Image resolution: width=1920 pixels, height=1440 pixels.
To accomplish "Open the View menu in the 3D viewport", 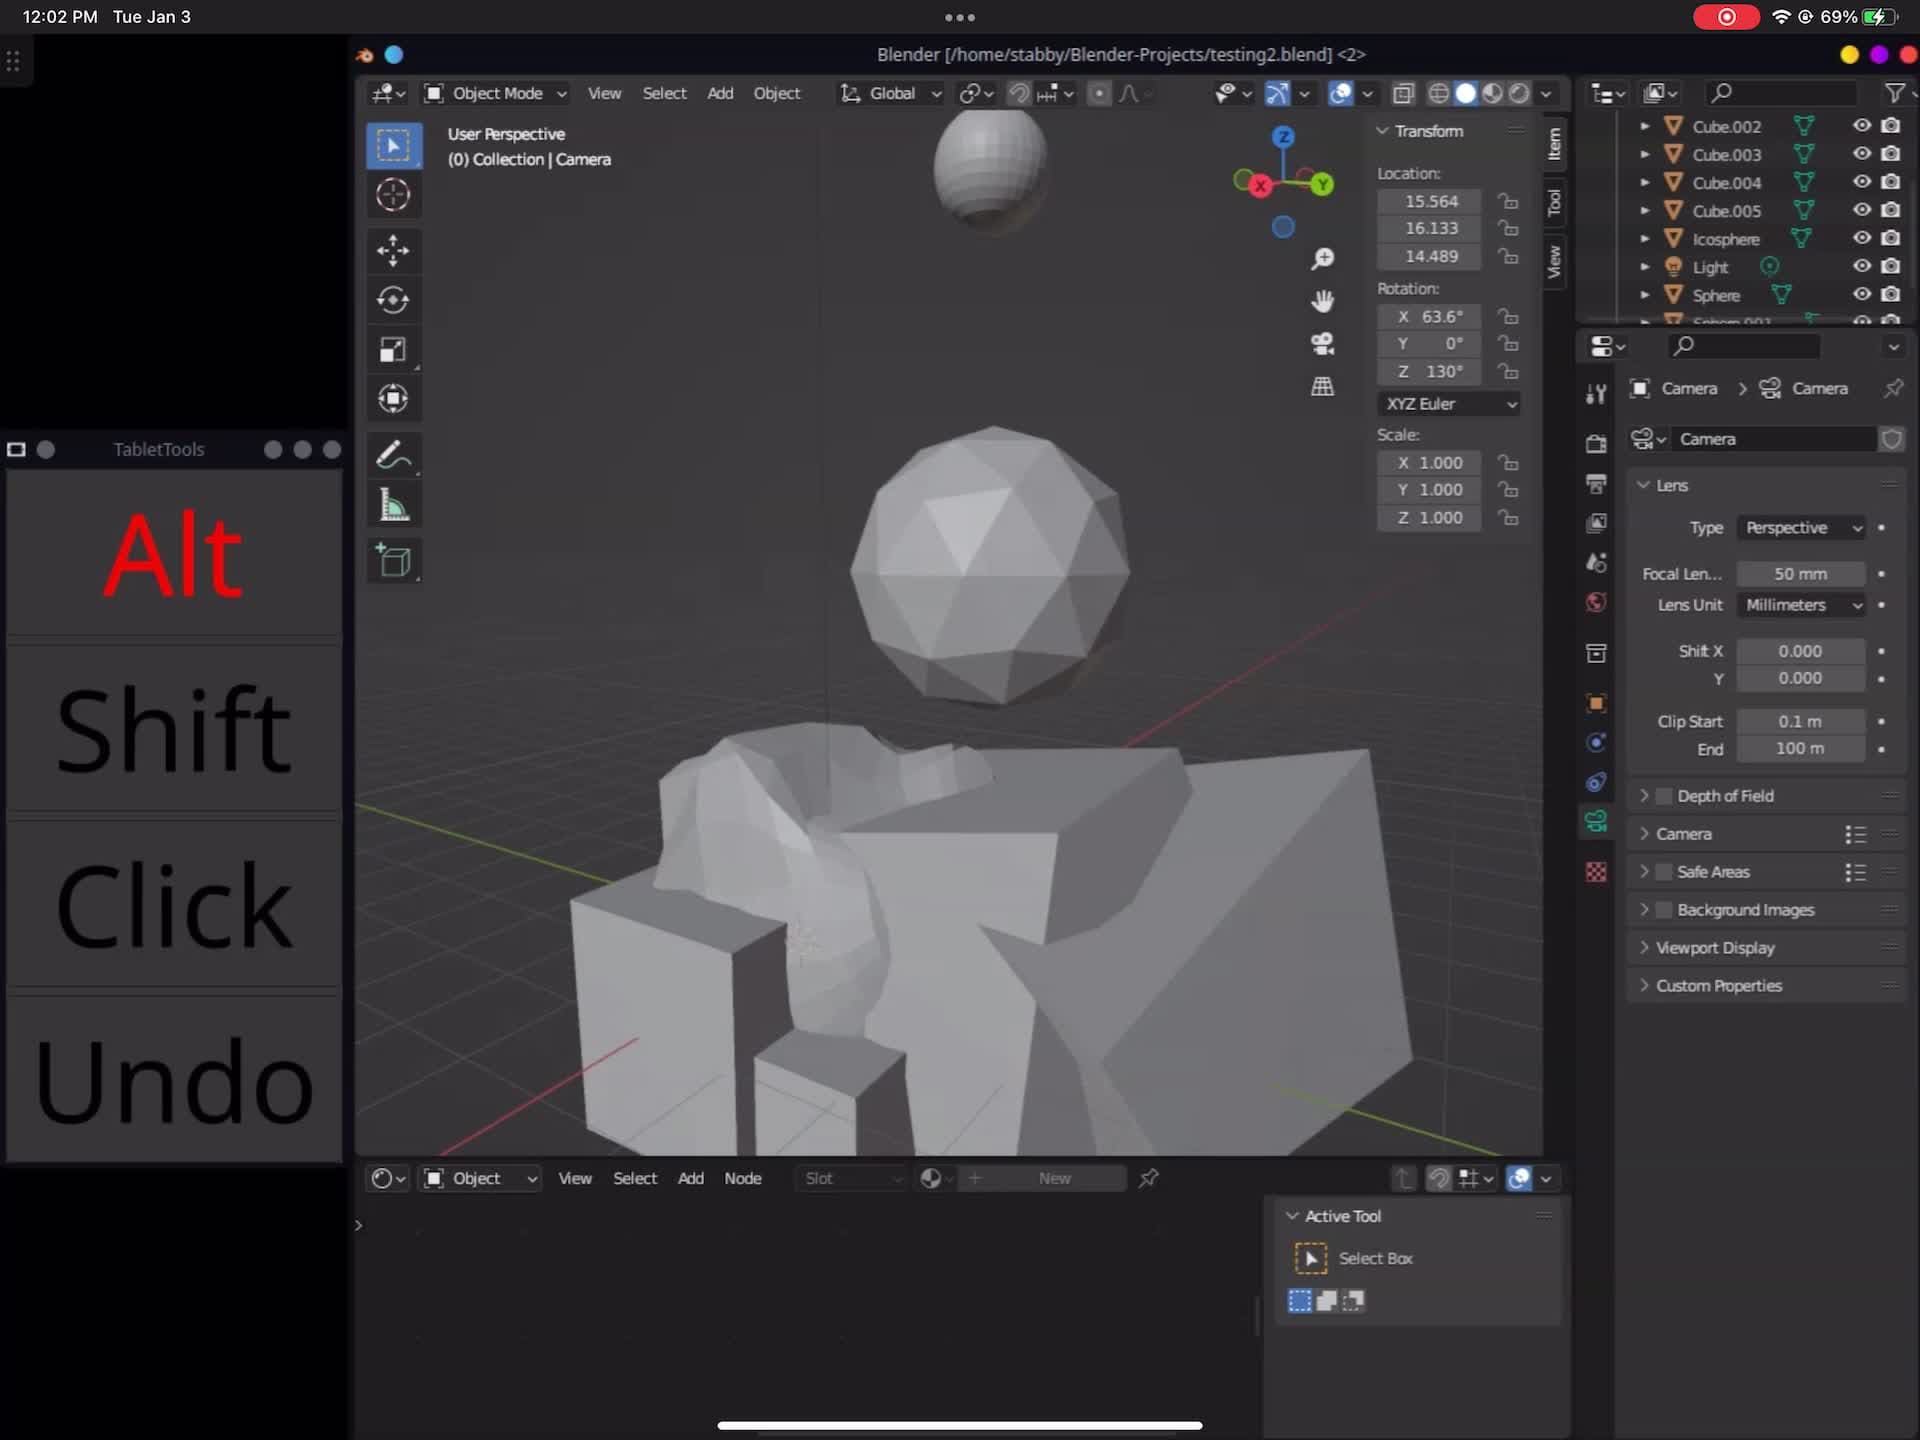I will pyautogui.click(x=603, y=92).
